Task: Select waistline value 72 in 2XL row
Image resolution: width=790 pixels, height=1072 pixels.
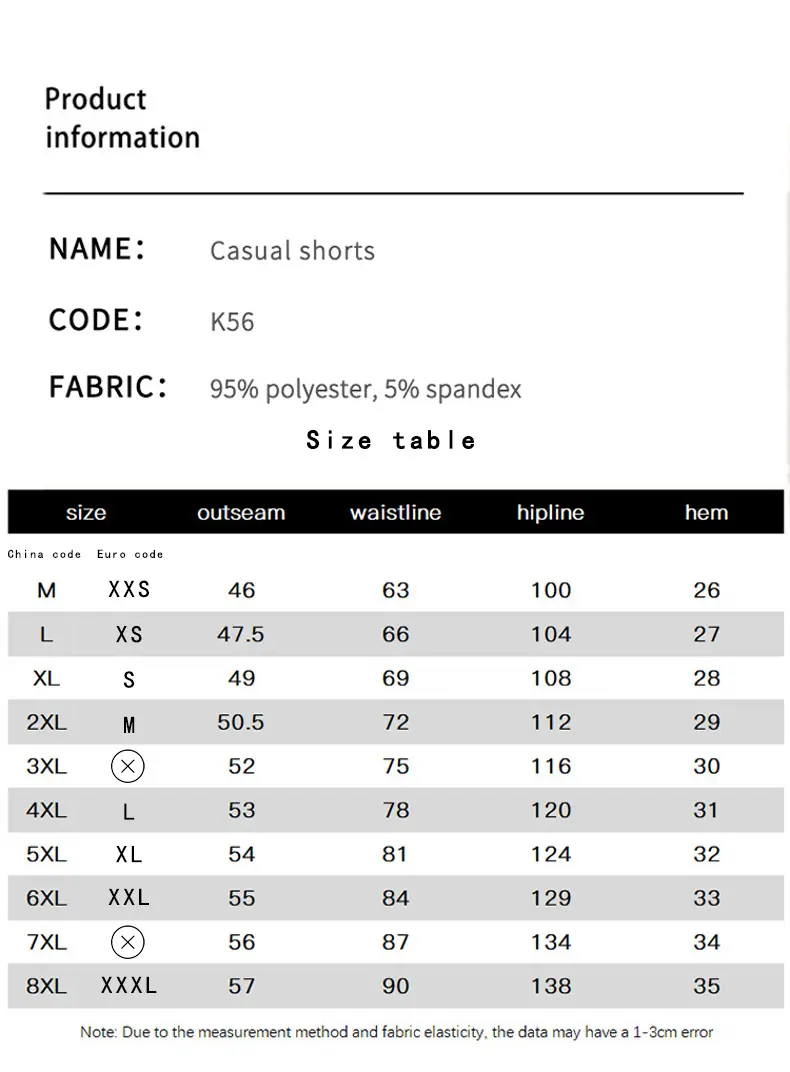Action: 396,722
